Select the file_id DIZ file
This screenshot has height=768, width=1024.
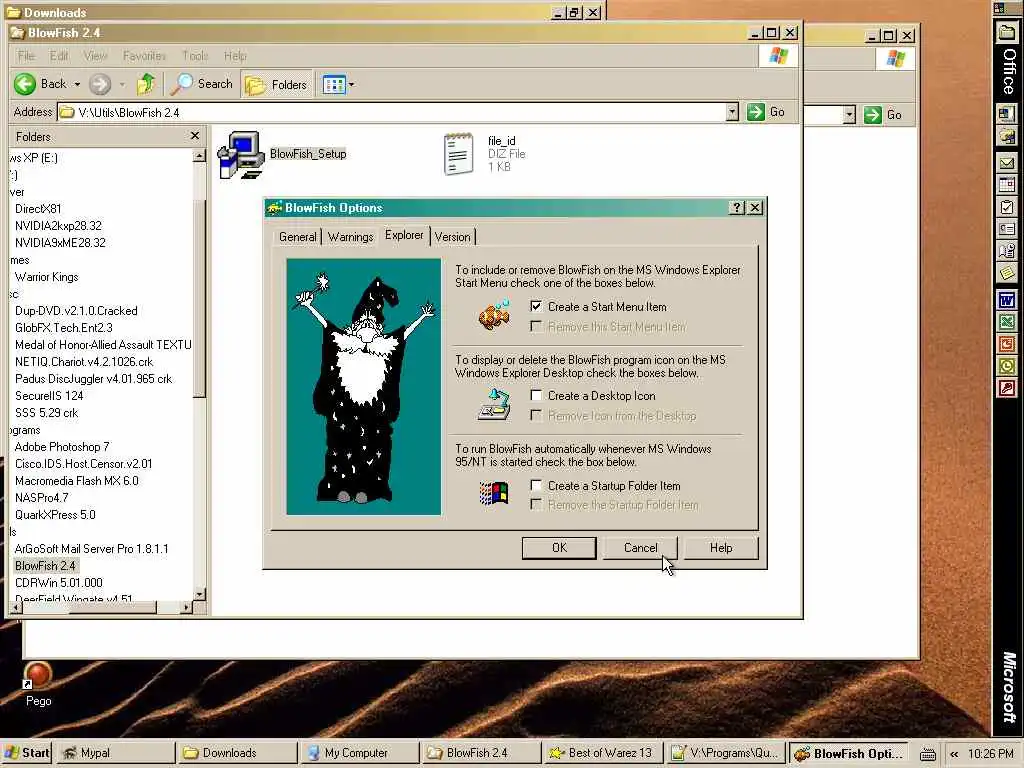click(458, 154)
